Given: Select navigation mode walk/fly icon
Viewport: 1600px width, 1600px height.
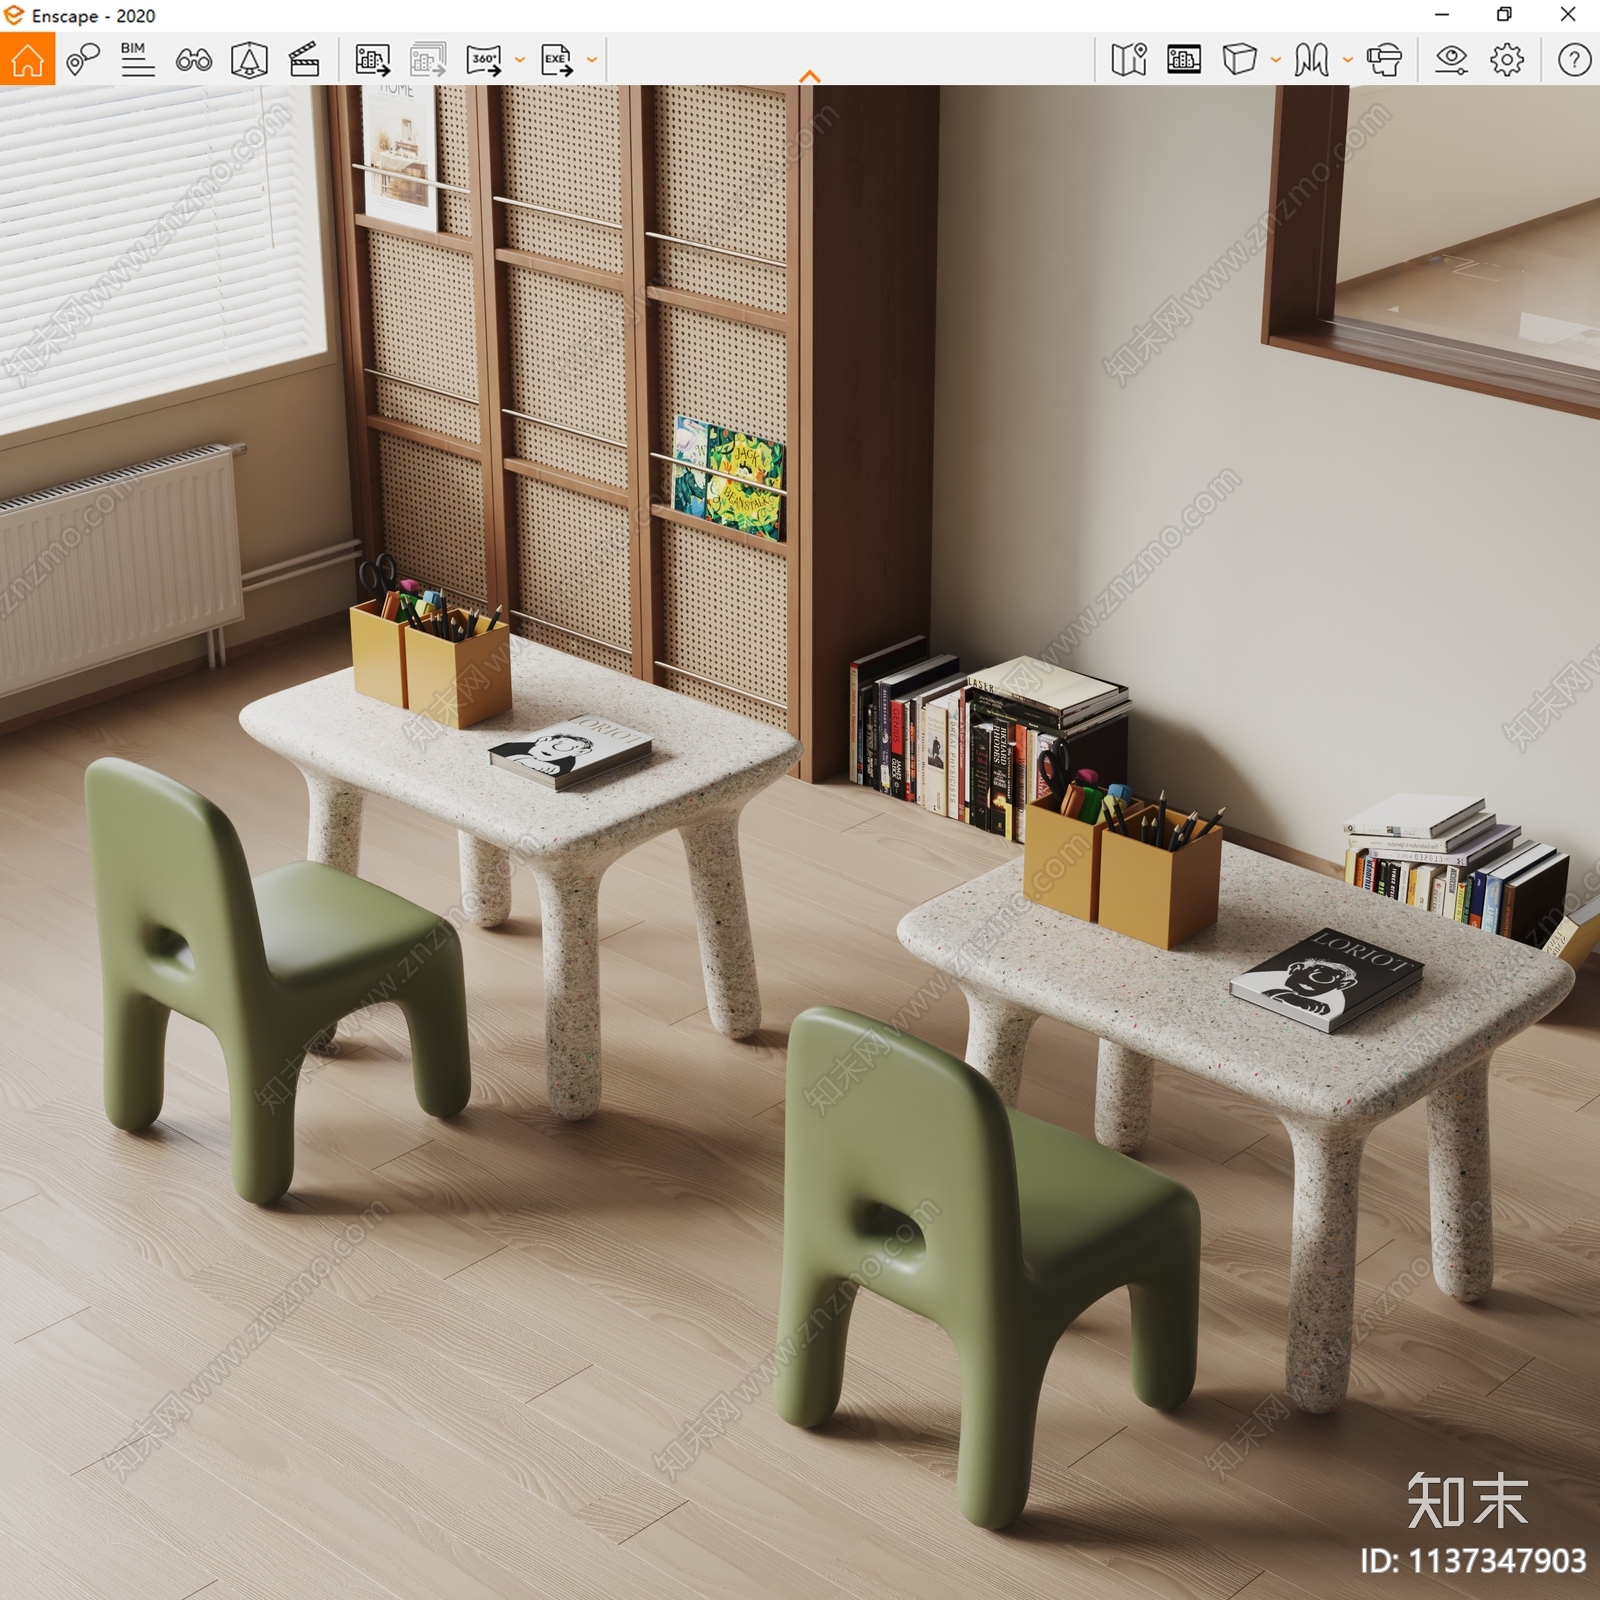Looking at the screenshot, I should tap(1311, 60).
